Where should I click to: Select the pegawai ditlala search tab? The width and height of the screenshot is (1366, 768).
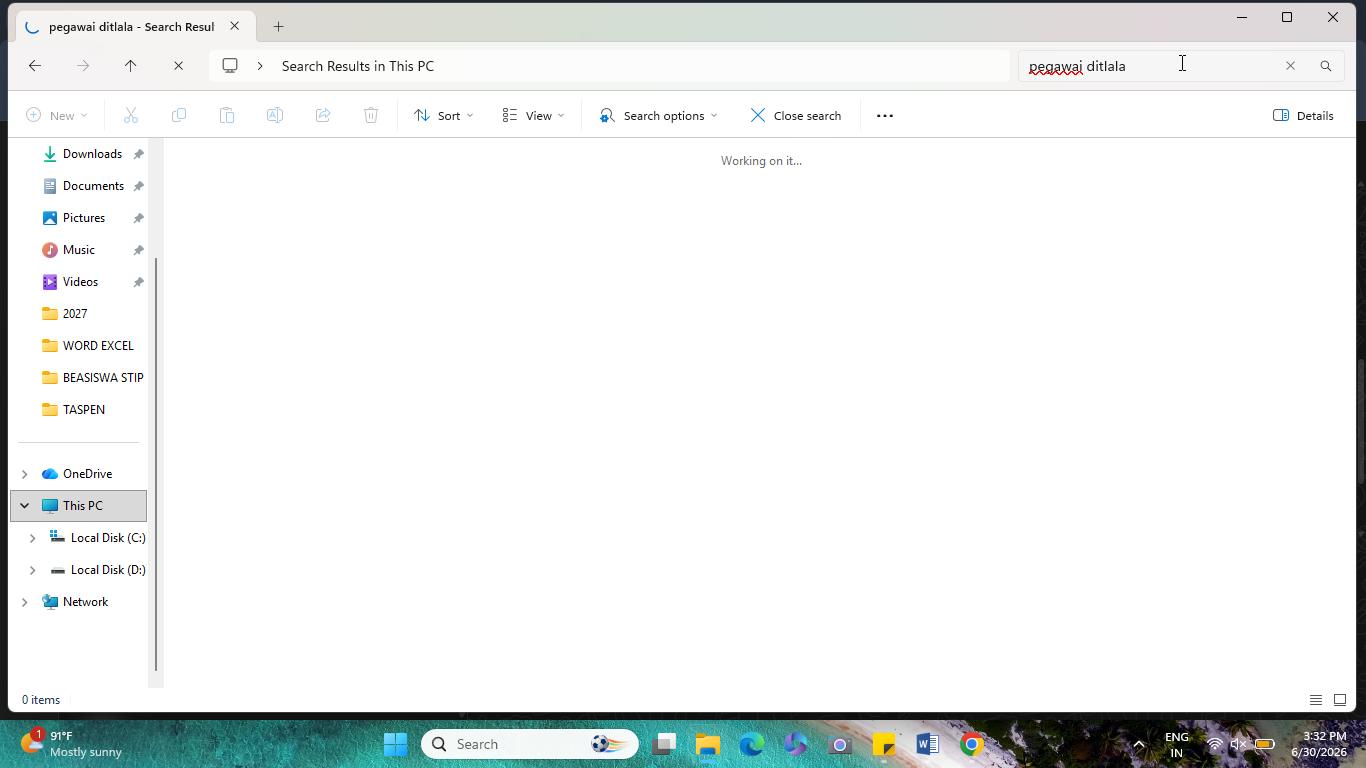(x=132, y=27)
